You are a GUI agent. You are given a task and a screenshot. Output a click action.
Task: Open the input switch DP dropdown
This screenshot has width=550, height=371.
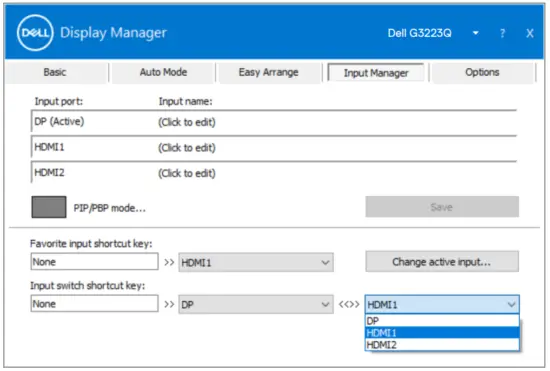(x=256, y=304)
